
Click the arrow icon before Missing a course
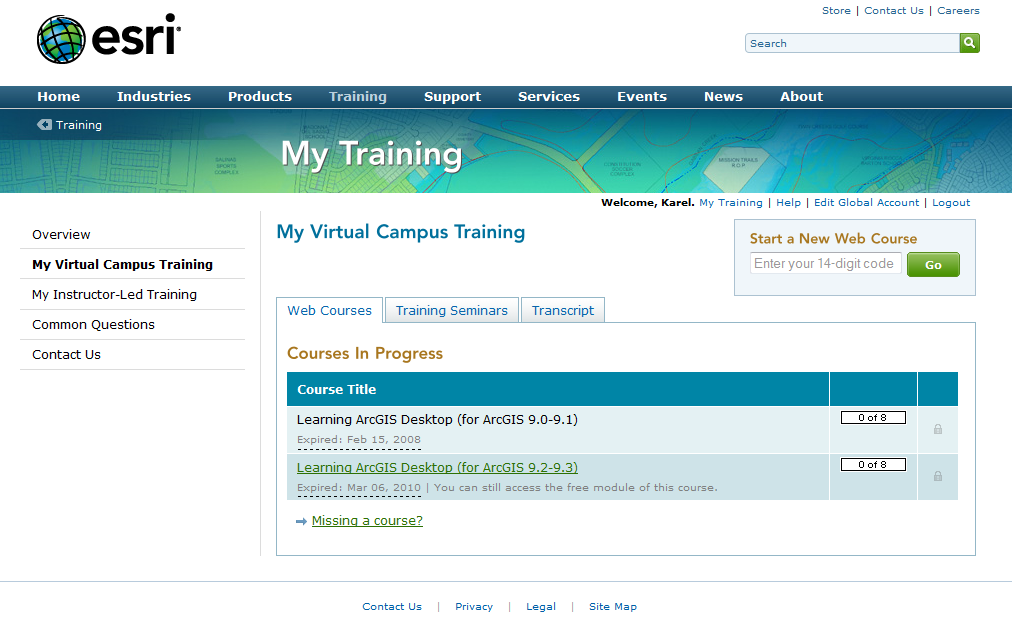point(301,521)
